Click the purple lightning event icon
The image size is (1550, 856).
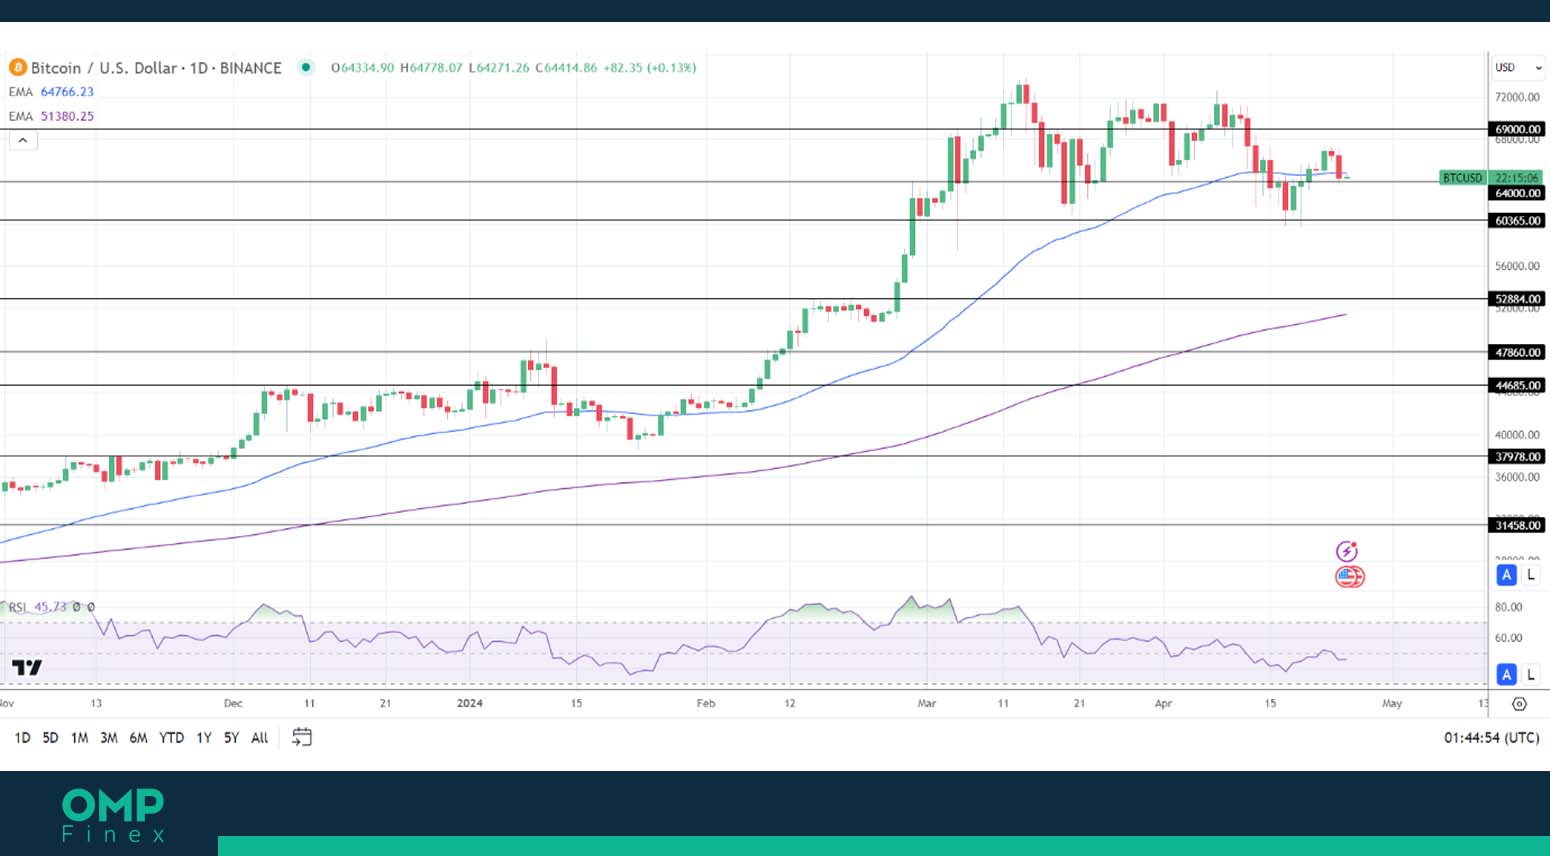click(x=1347, y=551)
